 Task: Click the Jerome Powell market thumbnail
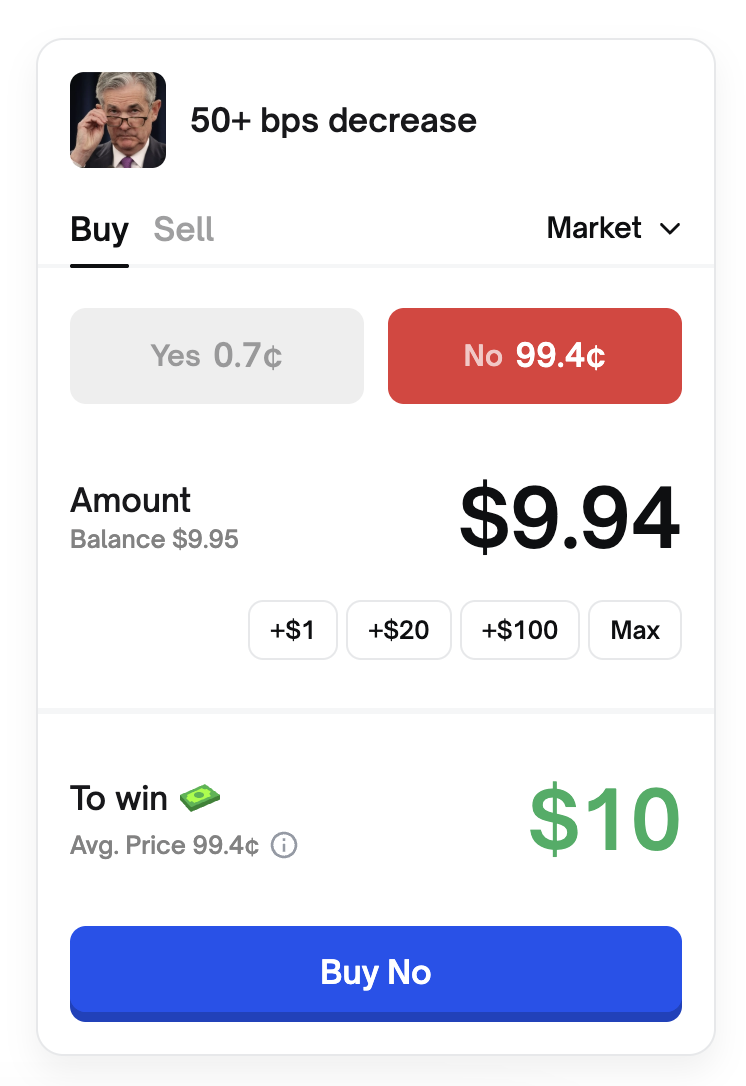point(118,120)
